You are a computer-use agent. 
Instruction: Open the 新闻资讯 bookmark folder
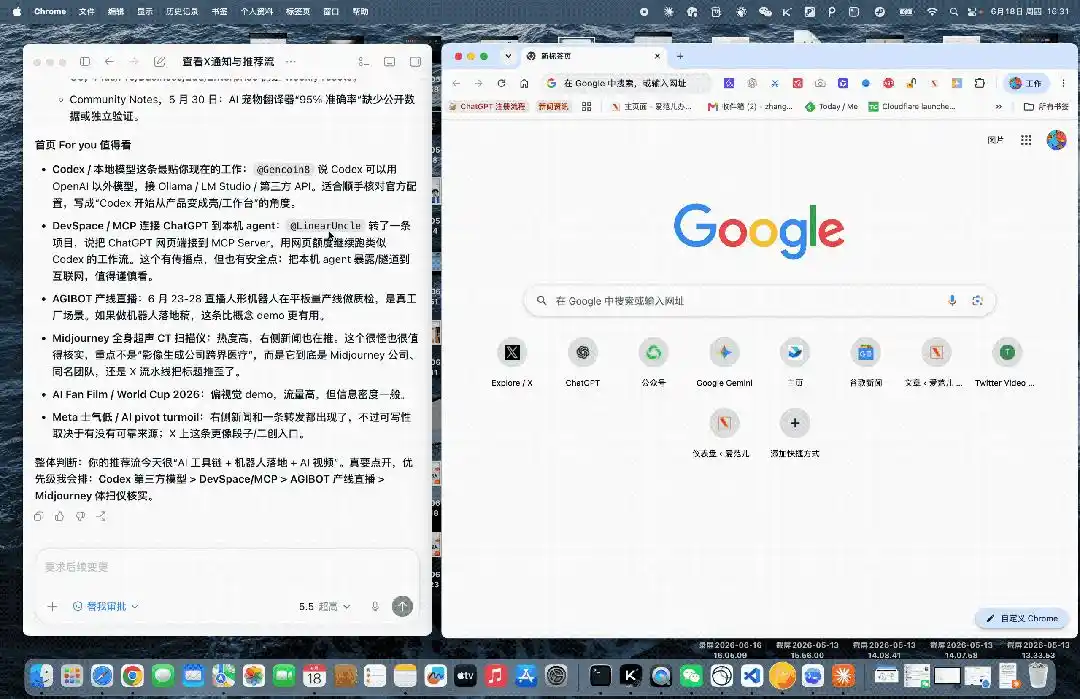553,107
